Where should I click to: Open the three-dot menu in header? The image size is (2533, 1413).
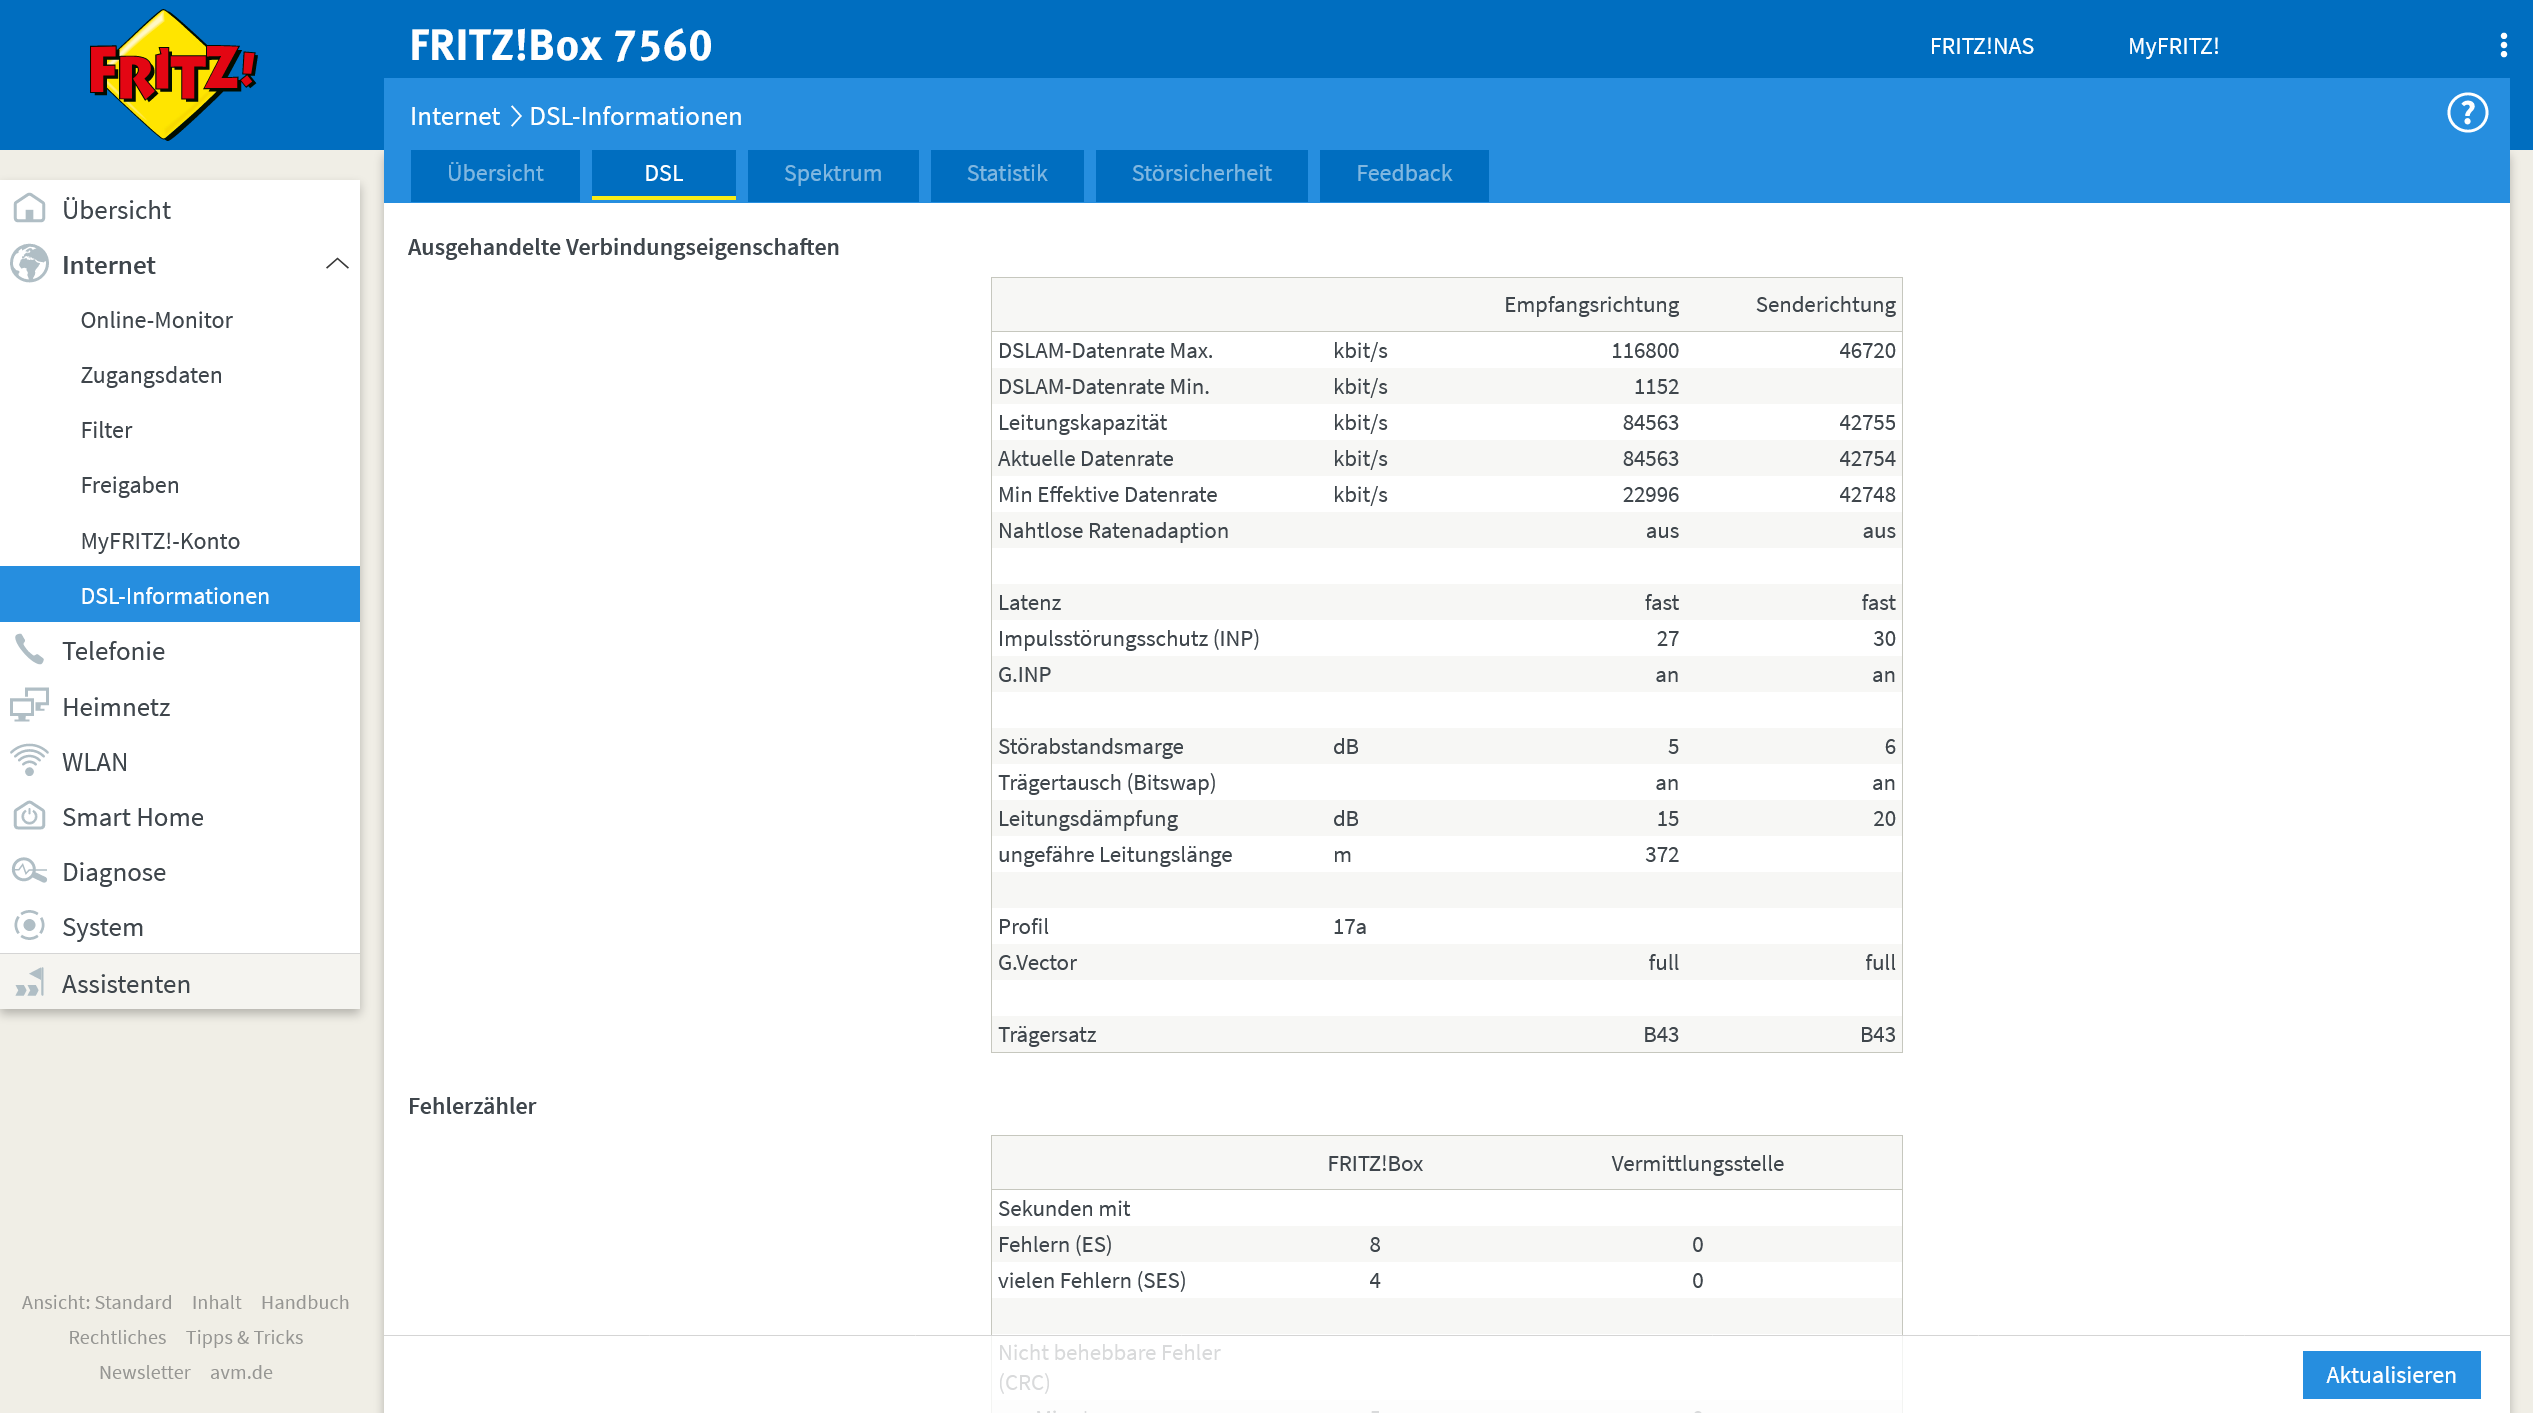tap(2503, 45)
